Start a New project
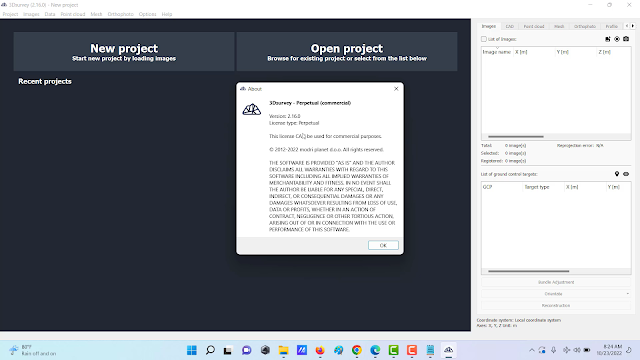This screenshot has height=360, width=640. (124, 52)
